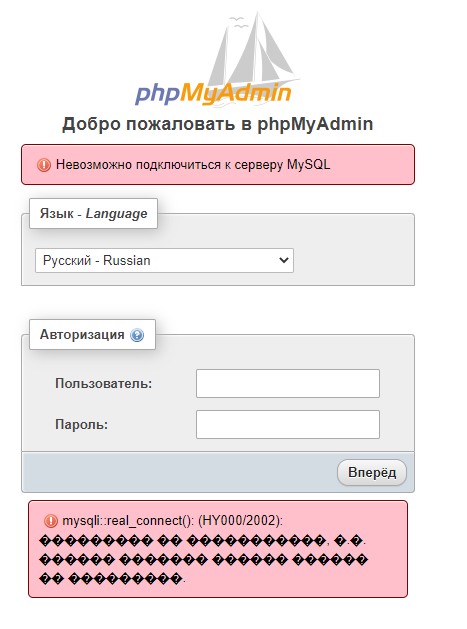Click the Пароль field label
This screenshot has width=467, height=629.
point(81,424)
